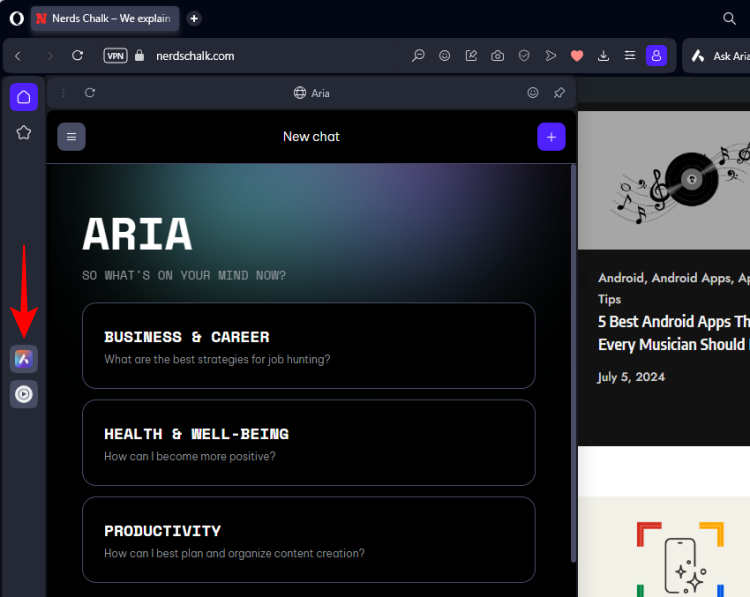Choose the Business & Career prompt card
The width and height of the screenshot is (750, 597).
click(308, 346)
